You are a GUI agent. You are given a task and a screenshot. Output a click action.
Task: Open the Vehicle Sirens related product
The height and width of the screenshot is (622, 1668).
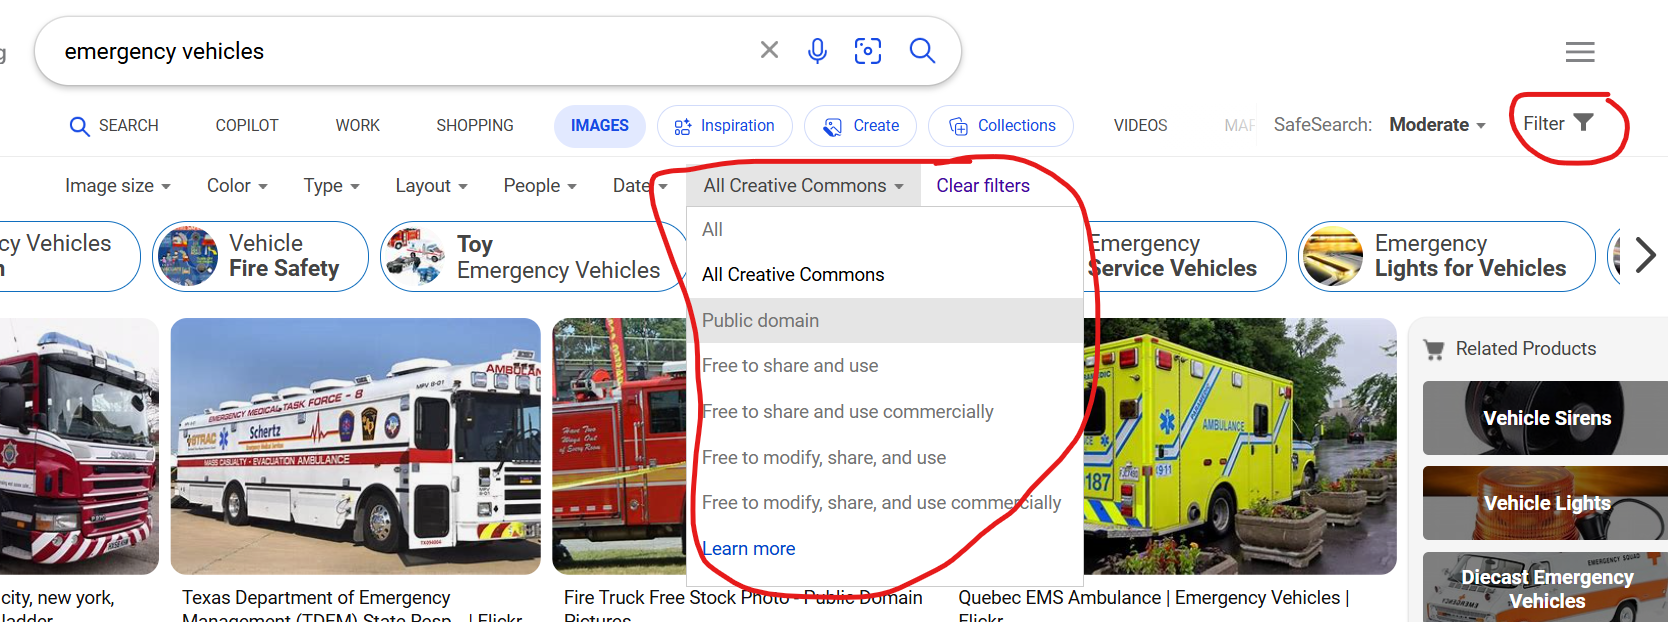pyautogui.click(x=1545, y=418)
